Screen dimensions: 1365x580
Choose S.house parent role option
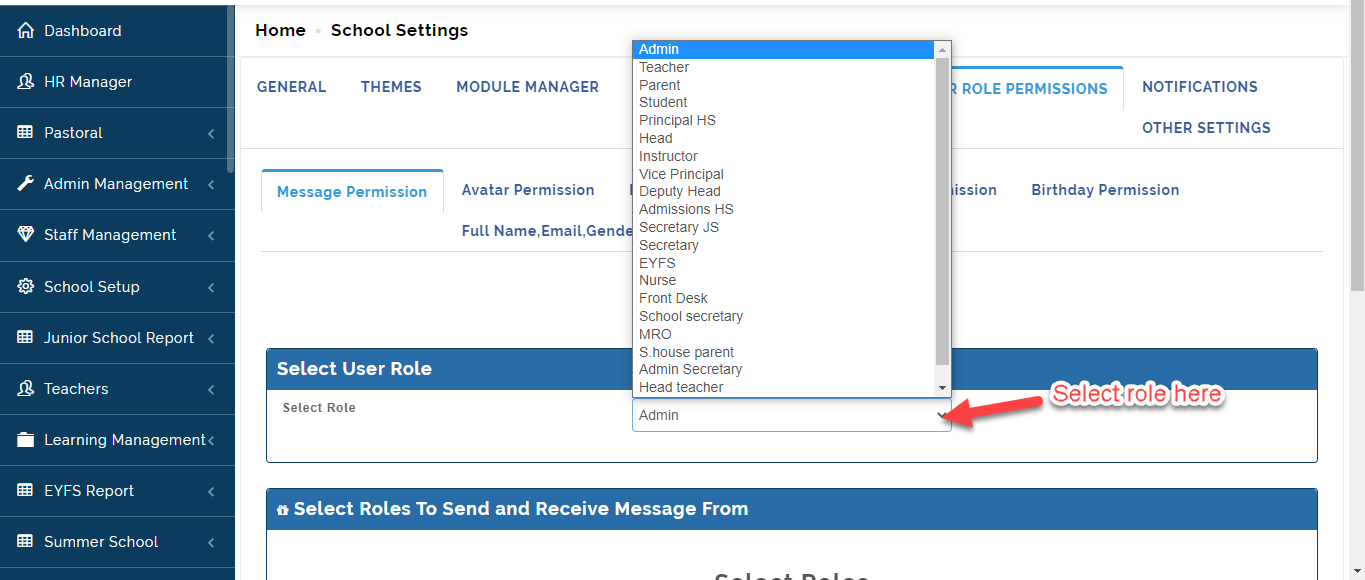783,352
